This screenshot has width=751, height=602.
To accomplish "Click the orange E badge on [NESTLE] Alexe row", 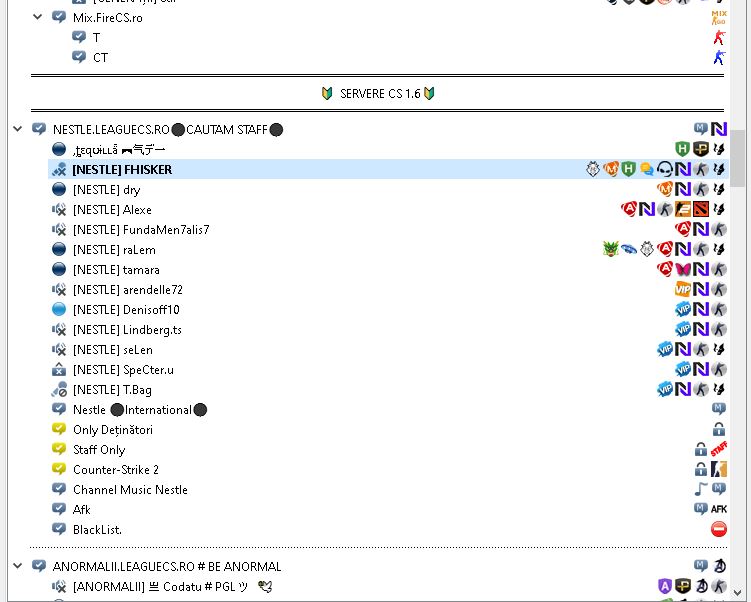I will 683,209.
